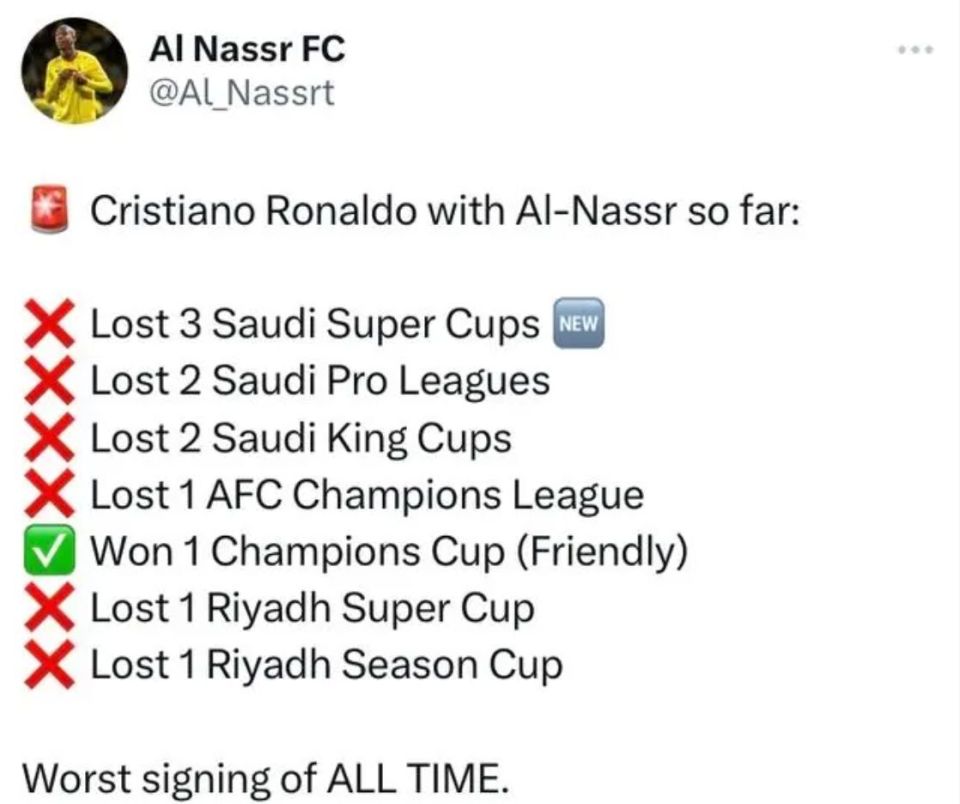Click the 'Lost 1 Riyadh Season Cup' line
The width and height of the screenshot is (960, 804).
click(x=326, y=665)
